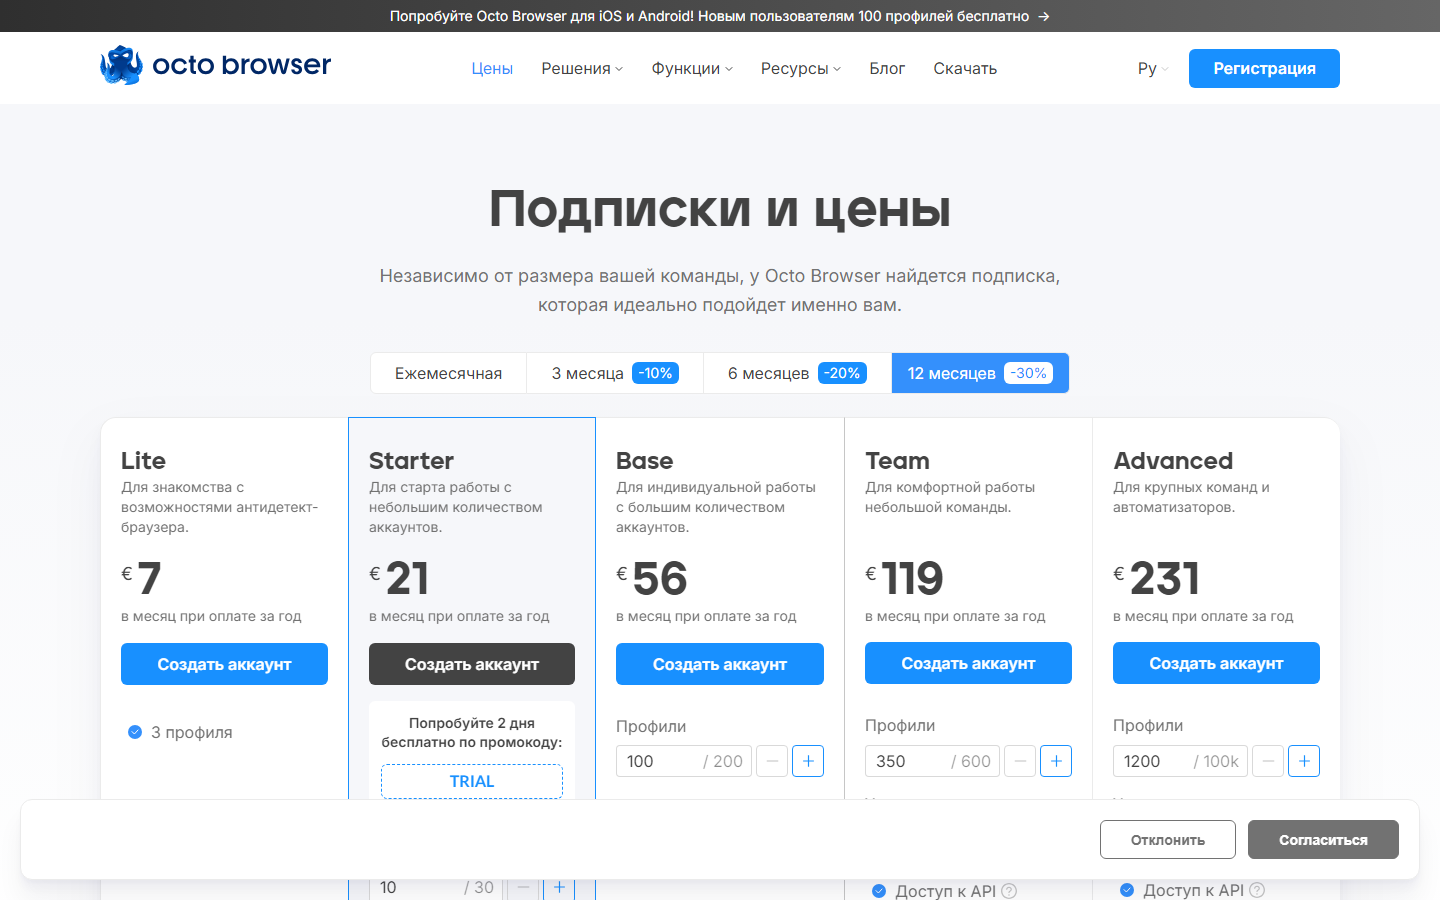This screenshot has width=1440, height=900.
Task: Switch to the 3 месяца billing tab
Action: (615, 373)
